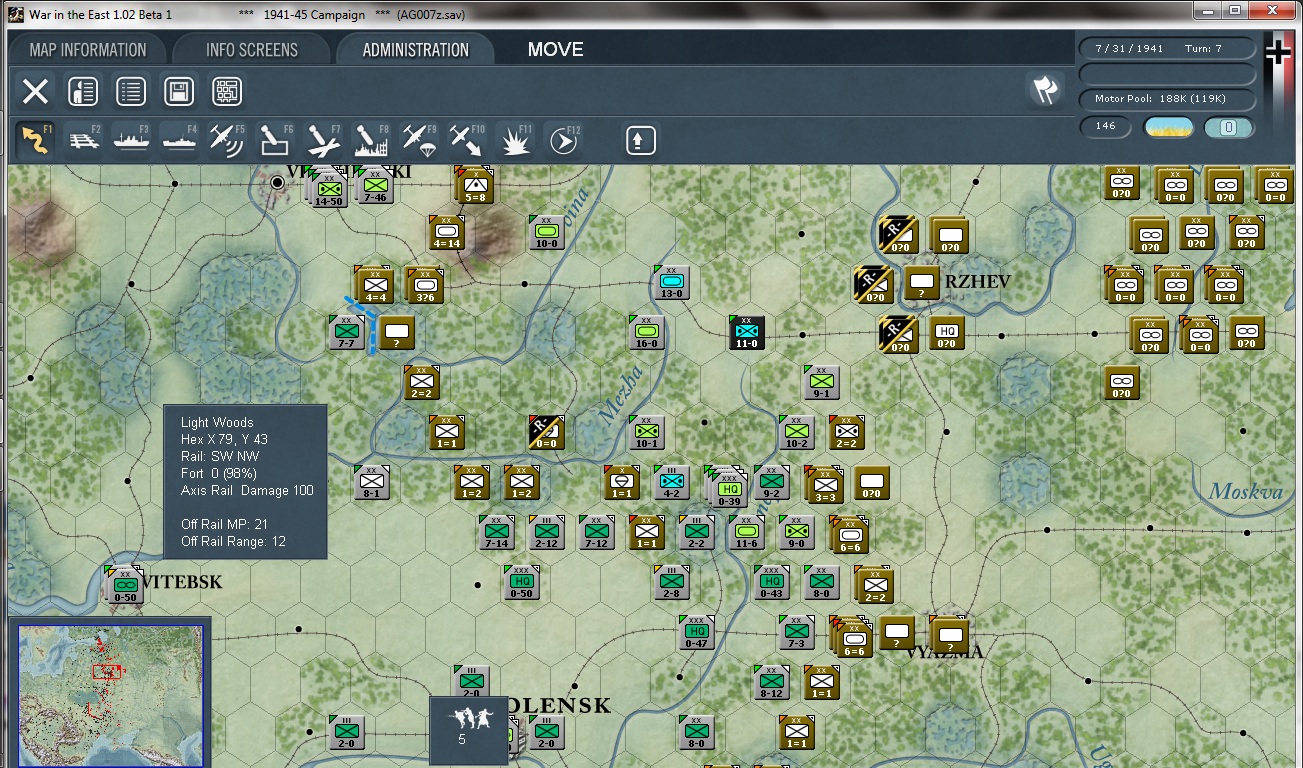
Task: Select the 0-39 HQ stack
Action: [727, 487]
